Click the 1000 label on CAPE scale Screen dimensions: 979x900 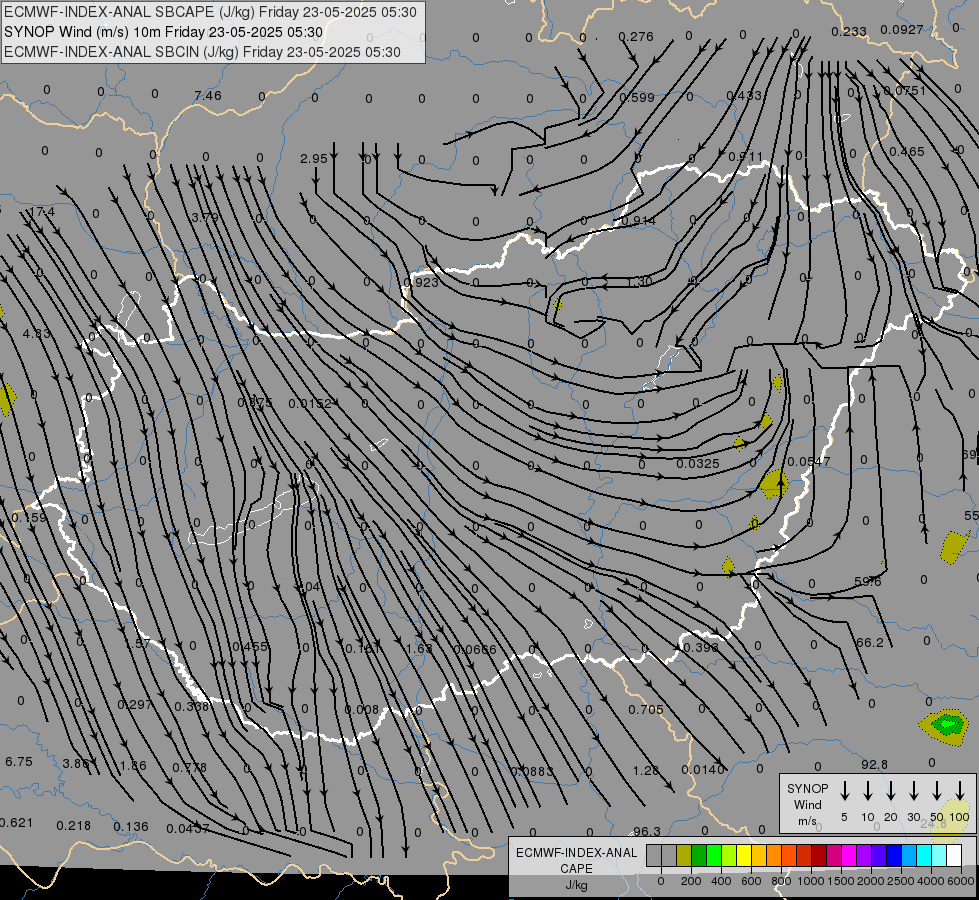(x=810, y=881)
